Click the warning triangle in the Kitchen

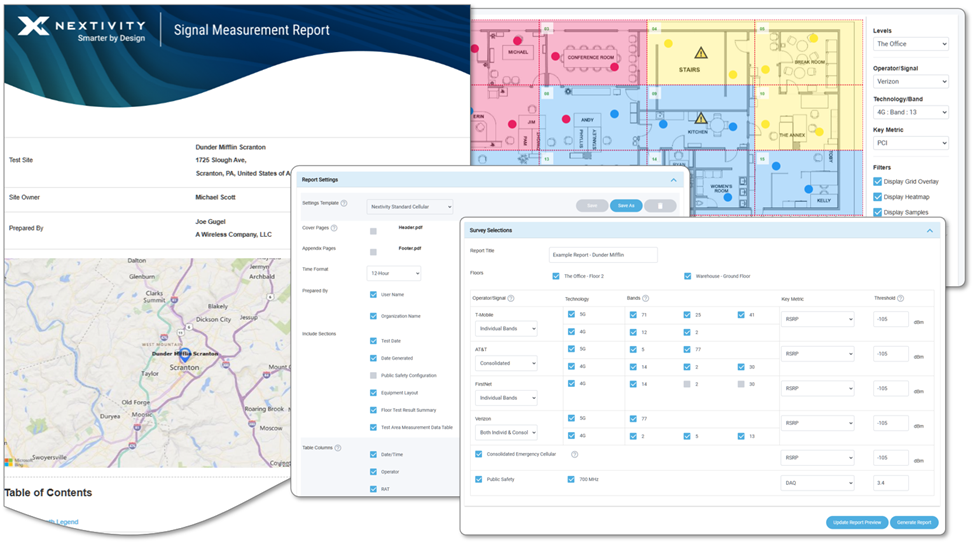click(x=701, y=118)
